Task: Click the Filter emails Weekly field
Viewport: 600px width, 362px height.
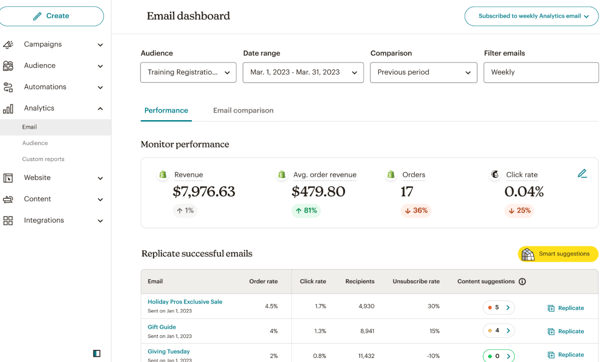Action: tap(541, 72)
